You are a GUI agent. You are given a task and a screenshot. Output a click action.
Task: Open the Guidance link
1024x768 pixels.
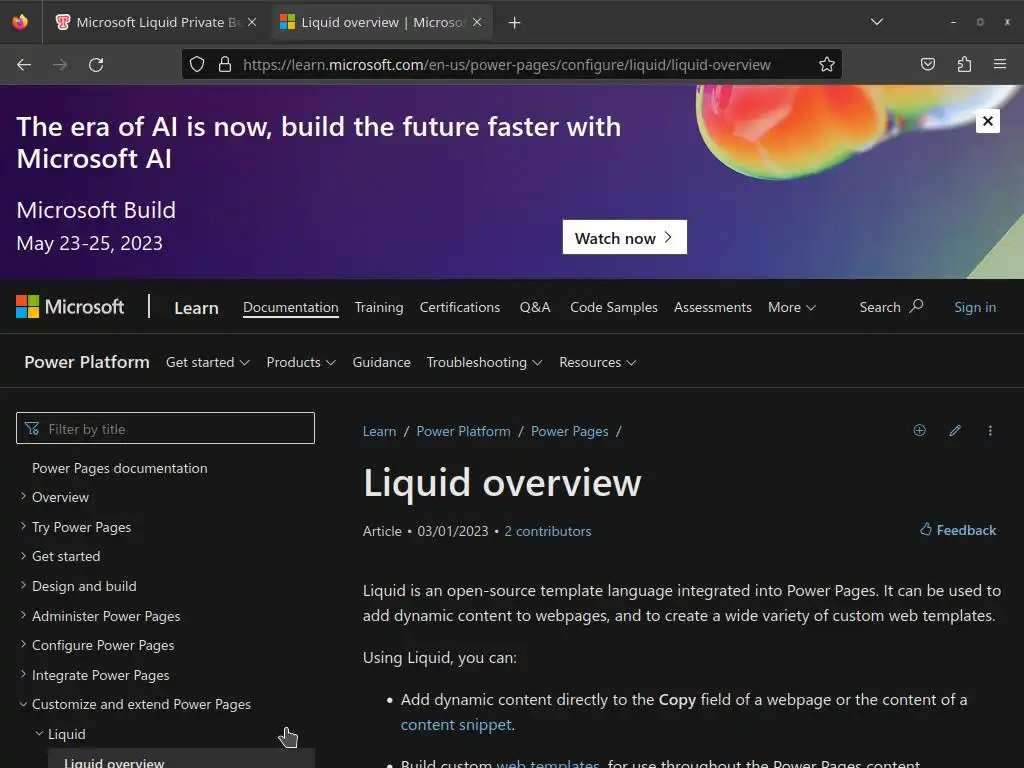pyautogui.click(x=381, y=362)
